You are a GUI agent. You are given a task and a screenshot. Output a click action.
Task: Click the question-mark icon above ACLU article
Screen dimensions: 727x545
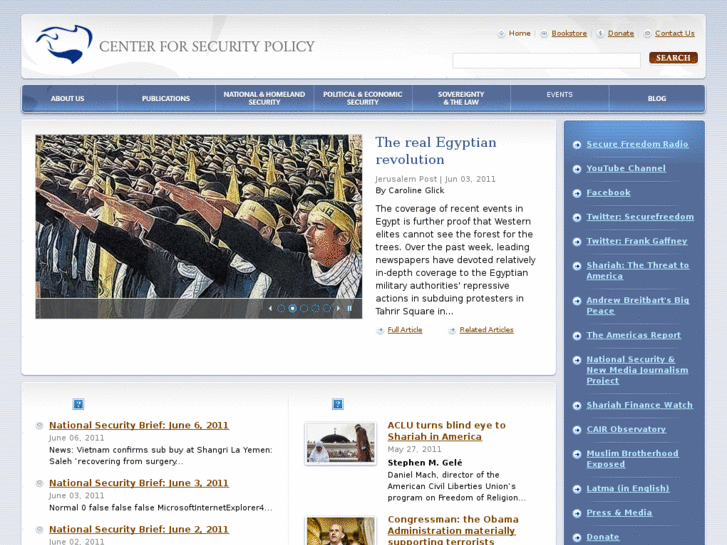tap(338, 404)
